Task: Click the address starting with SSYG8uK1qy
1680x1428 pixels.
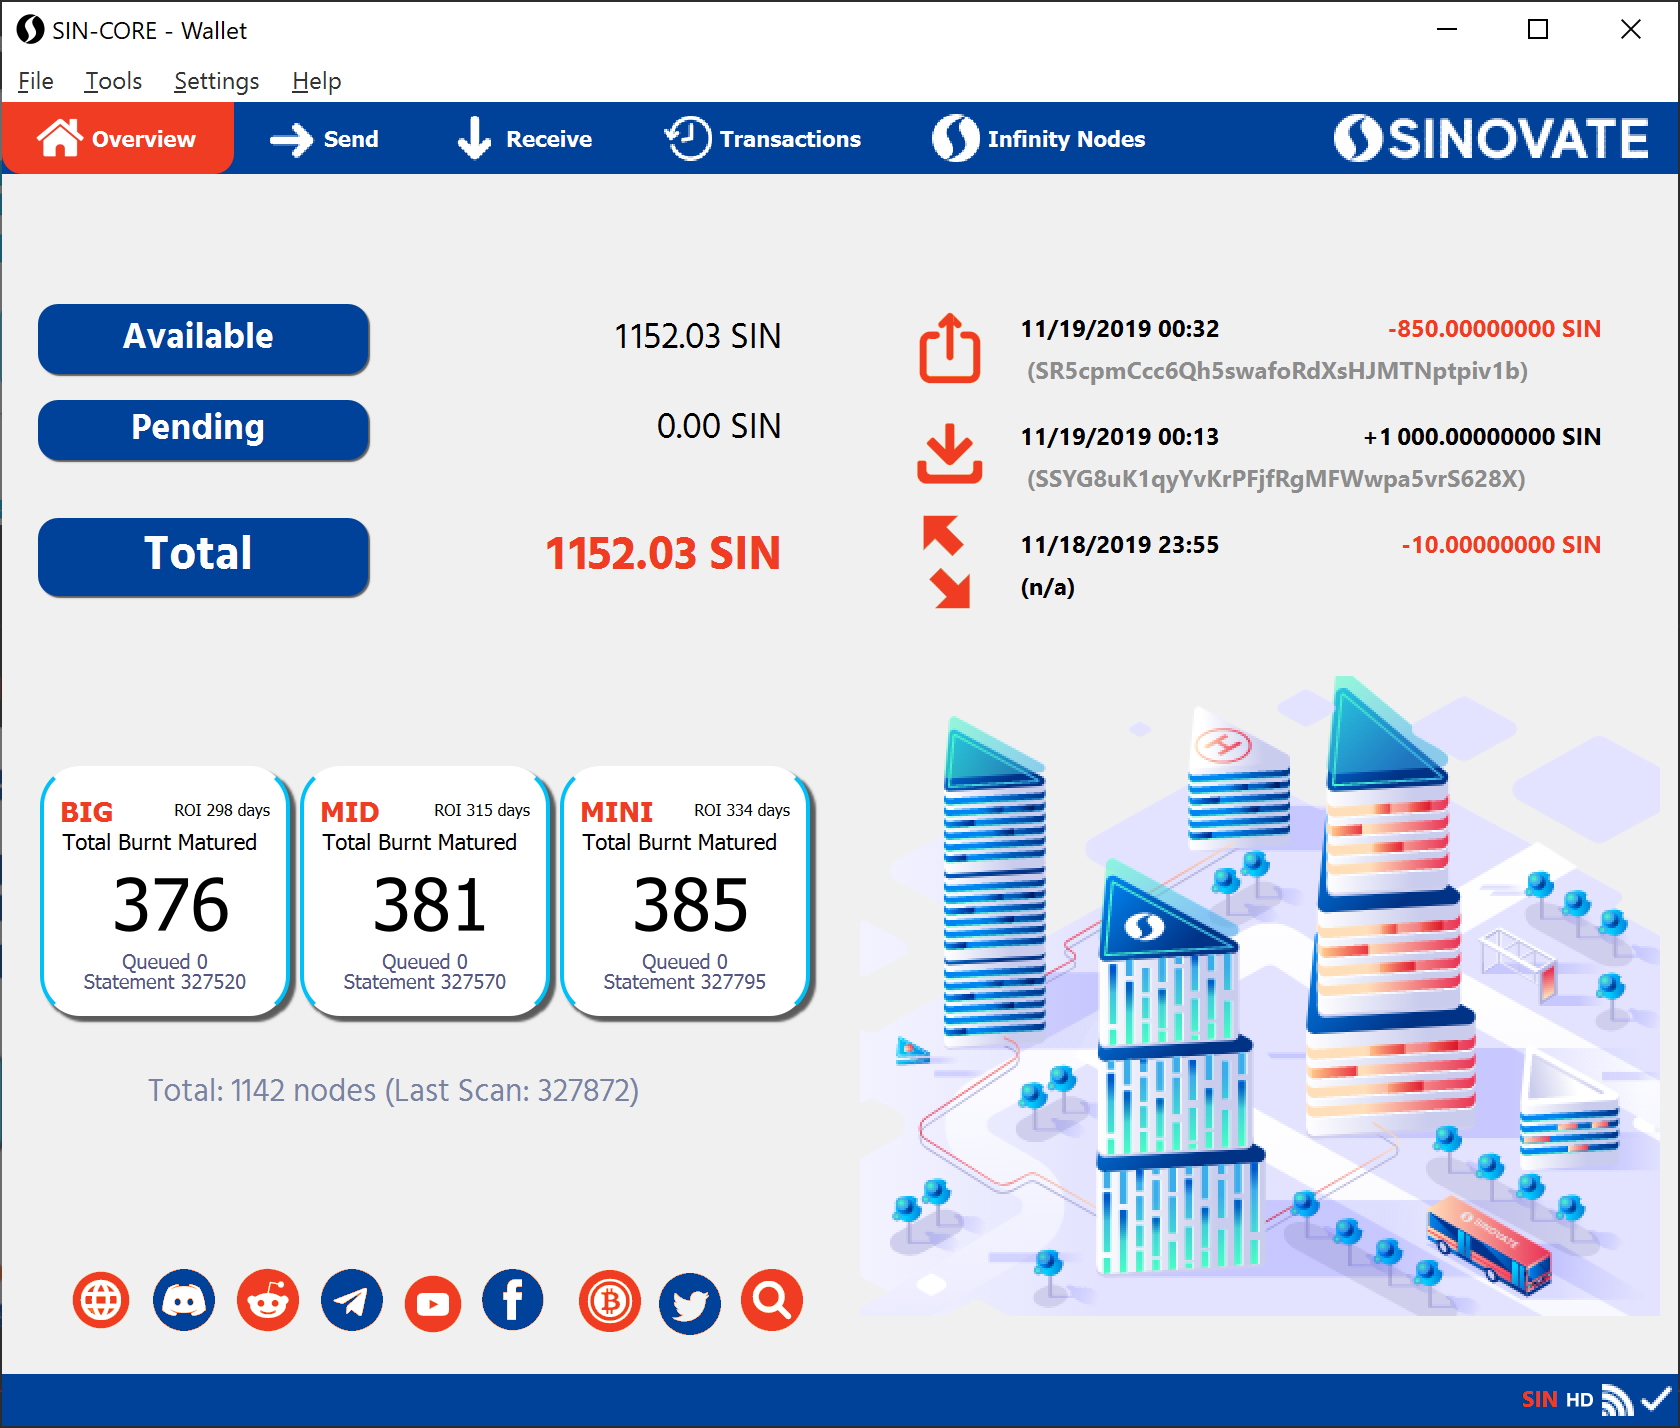Action: [1276, 479]
